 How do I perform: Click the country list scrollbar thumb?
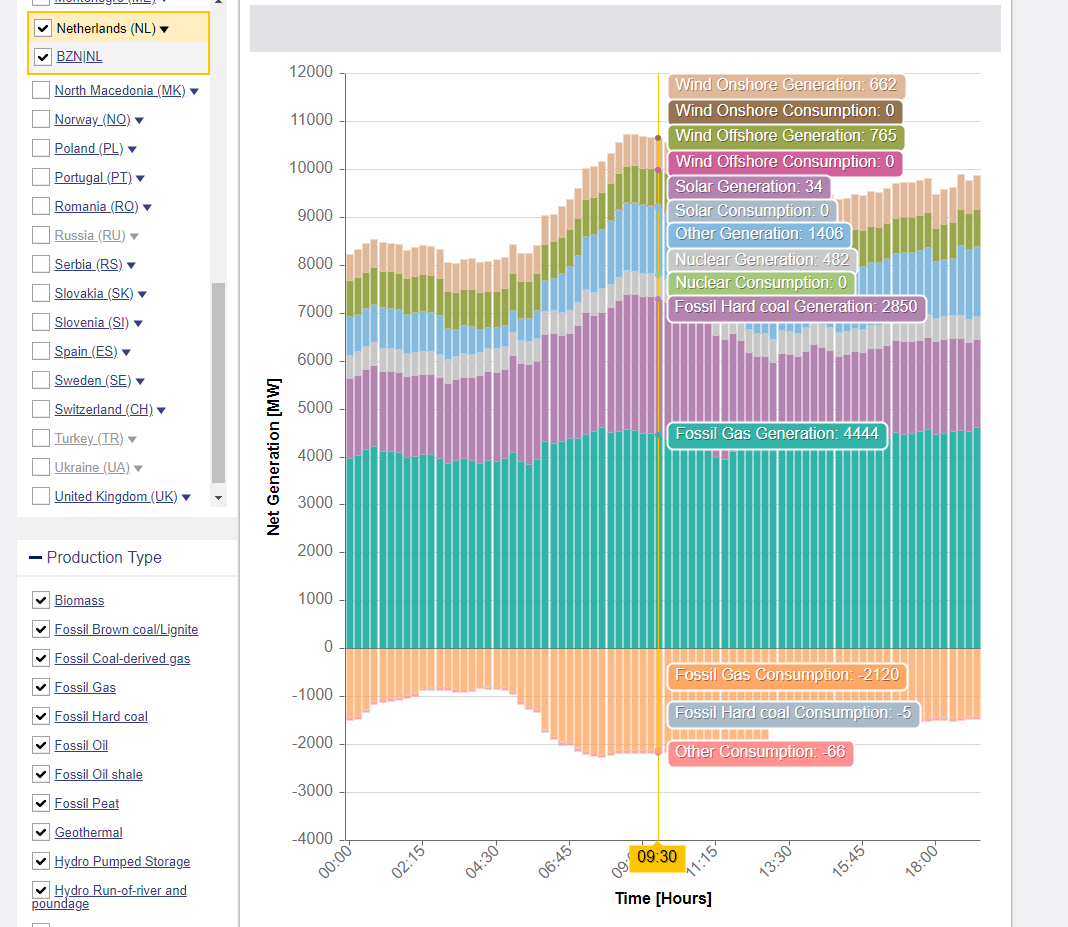click(x=218, y=383)
